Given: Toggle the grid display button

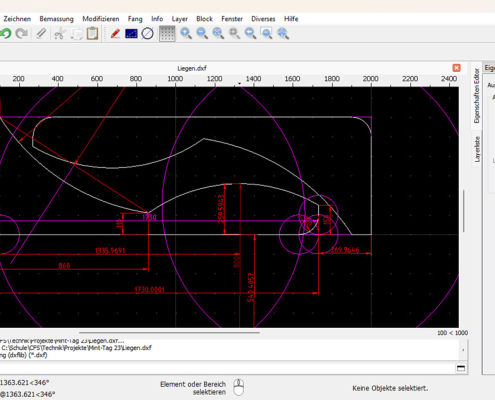Looking at the screenshot, I should coord(167,34).
